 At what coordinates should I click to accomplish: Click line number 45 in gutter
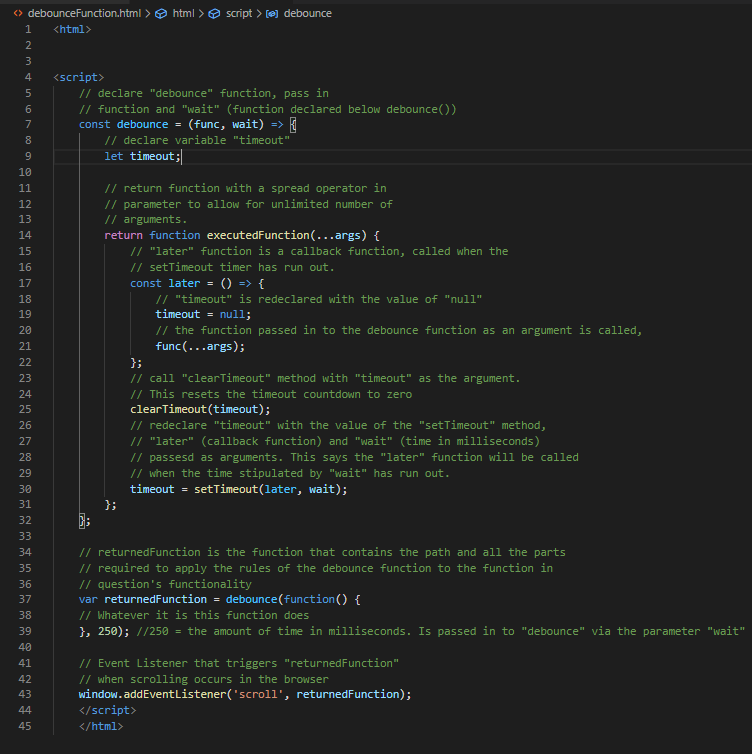pyautogui.click(x=25, y=726)
